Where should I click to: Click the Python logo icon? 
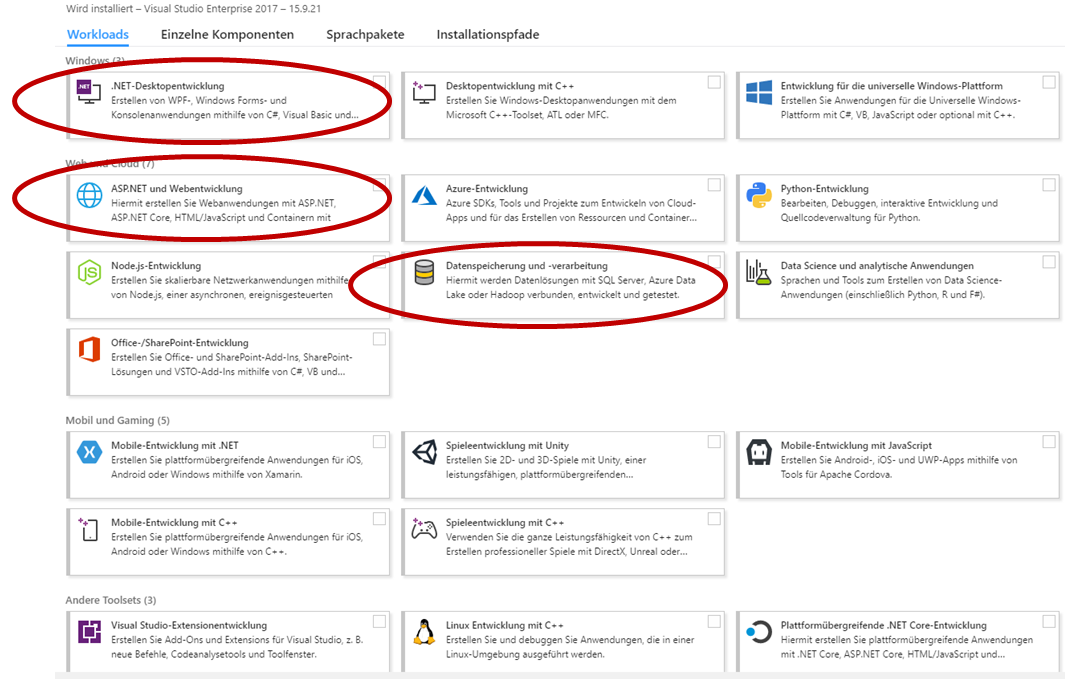point(759,195)
